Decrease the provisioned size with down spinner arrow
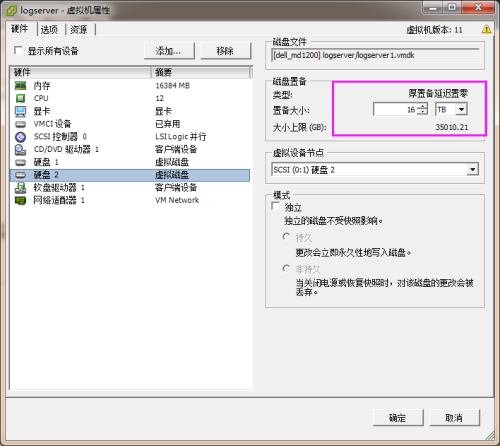This screenshot has width=500, height=446. tap(423, 112)
